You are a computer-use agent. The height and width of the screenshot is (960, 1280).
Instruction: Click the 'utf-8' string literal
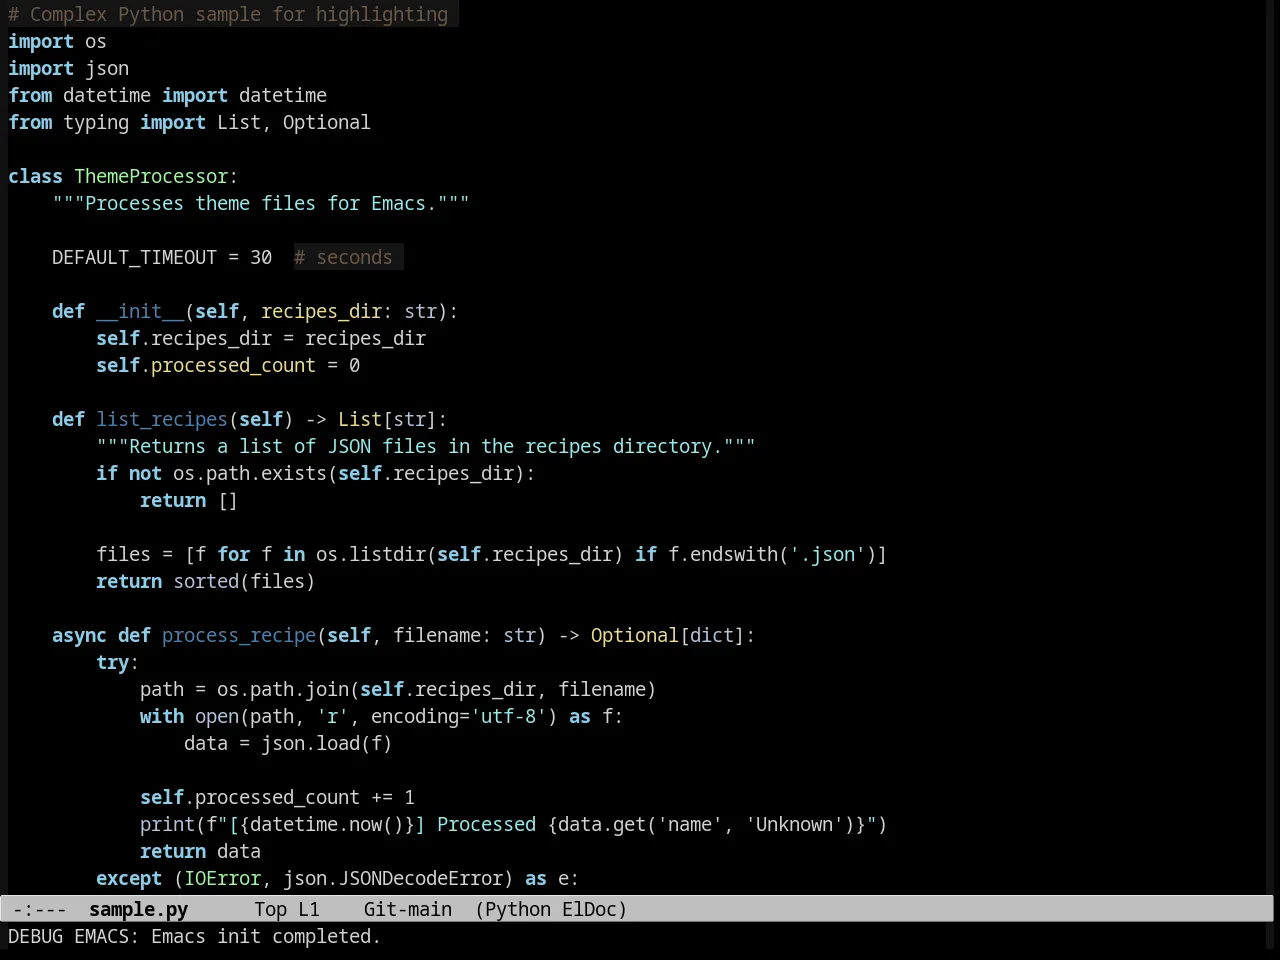point(508,716)
